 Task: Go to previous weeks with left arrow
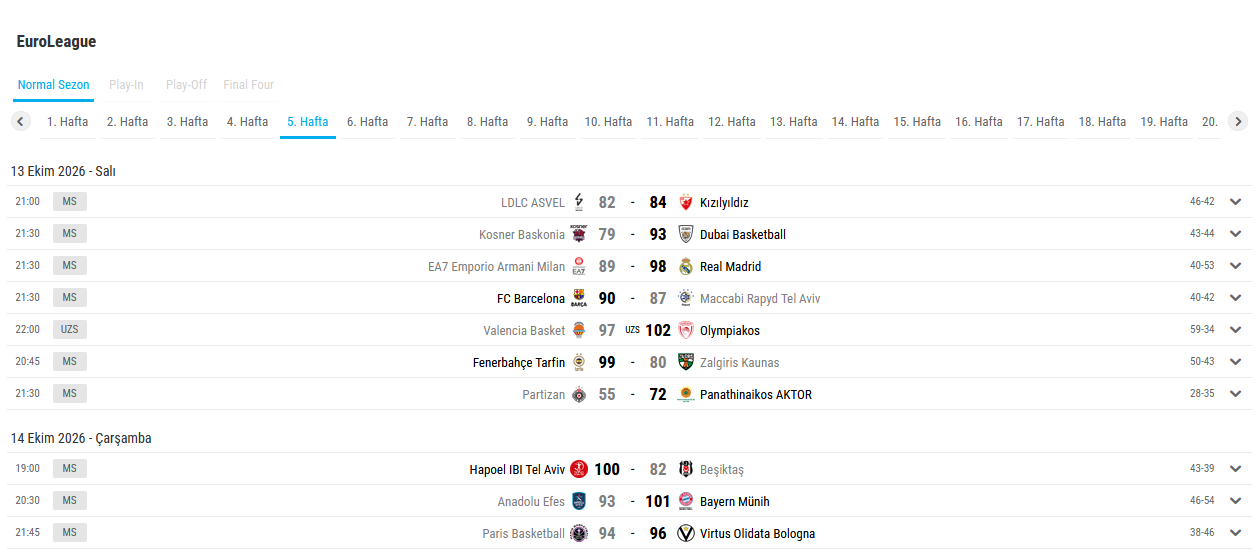[20, 122]
